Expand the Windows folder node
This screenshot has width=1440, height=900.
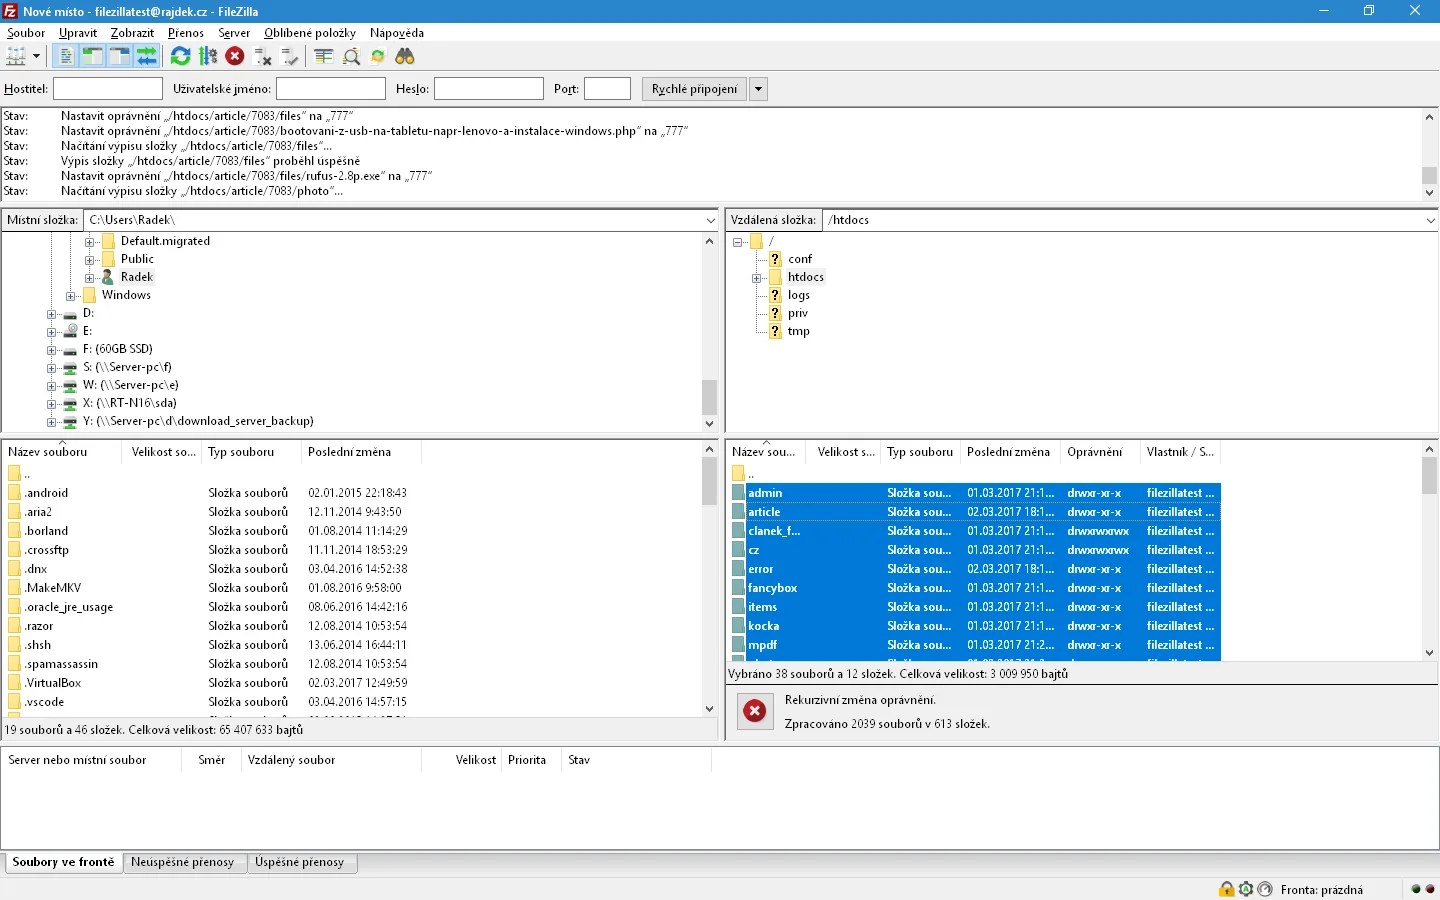pyautogui.click(x=70, y=295)
